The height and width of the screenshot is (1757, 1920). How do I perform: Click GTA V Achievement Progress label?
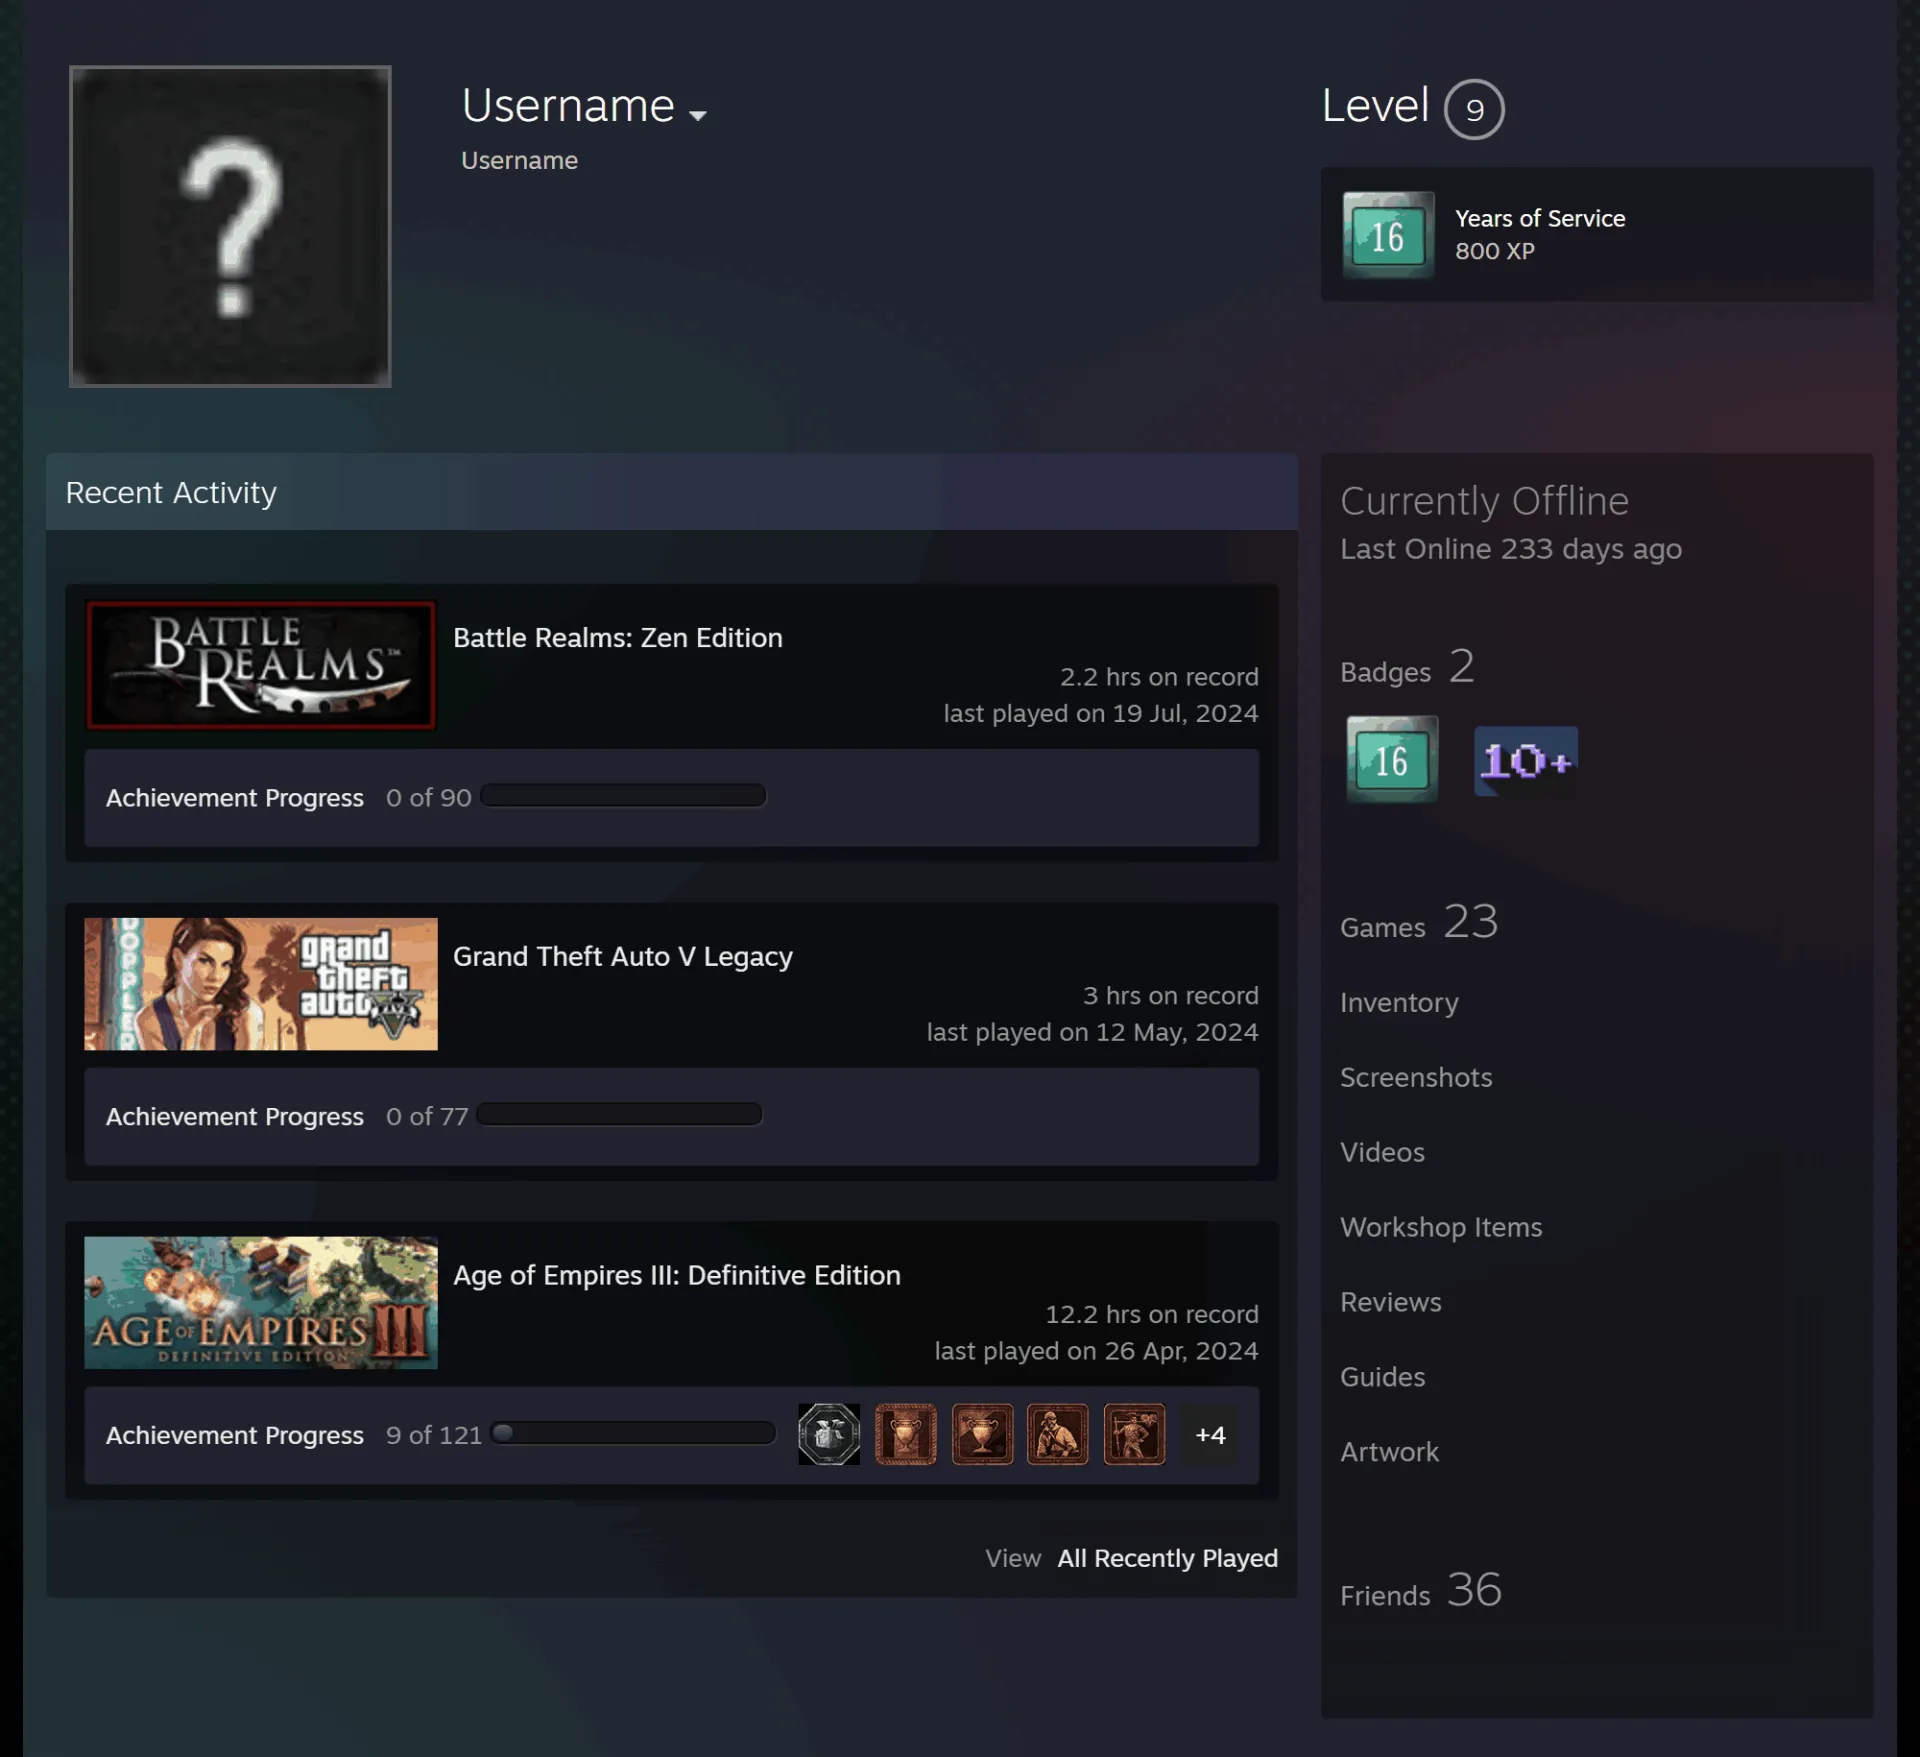tap(235, 1117)
